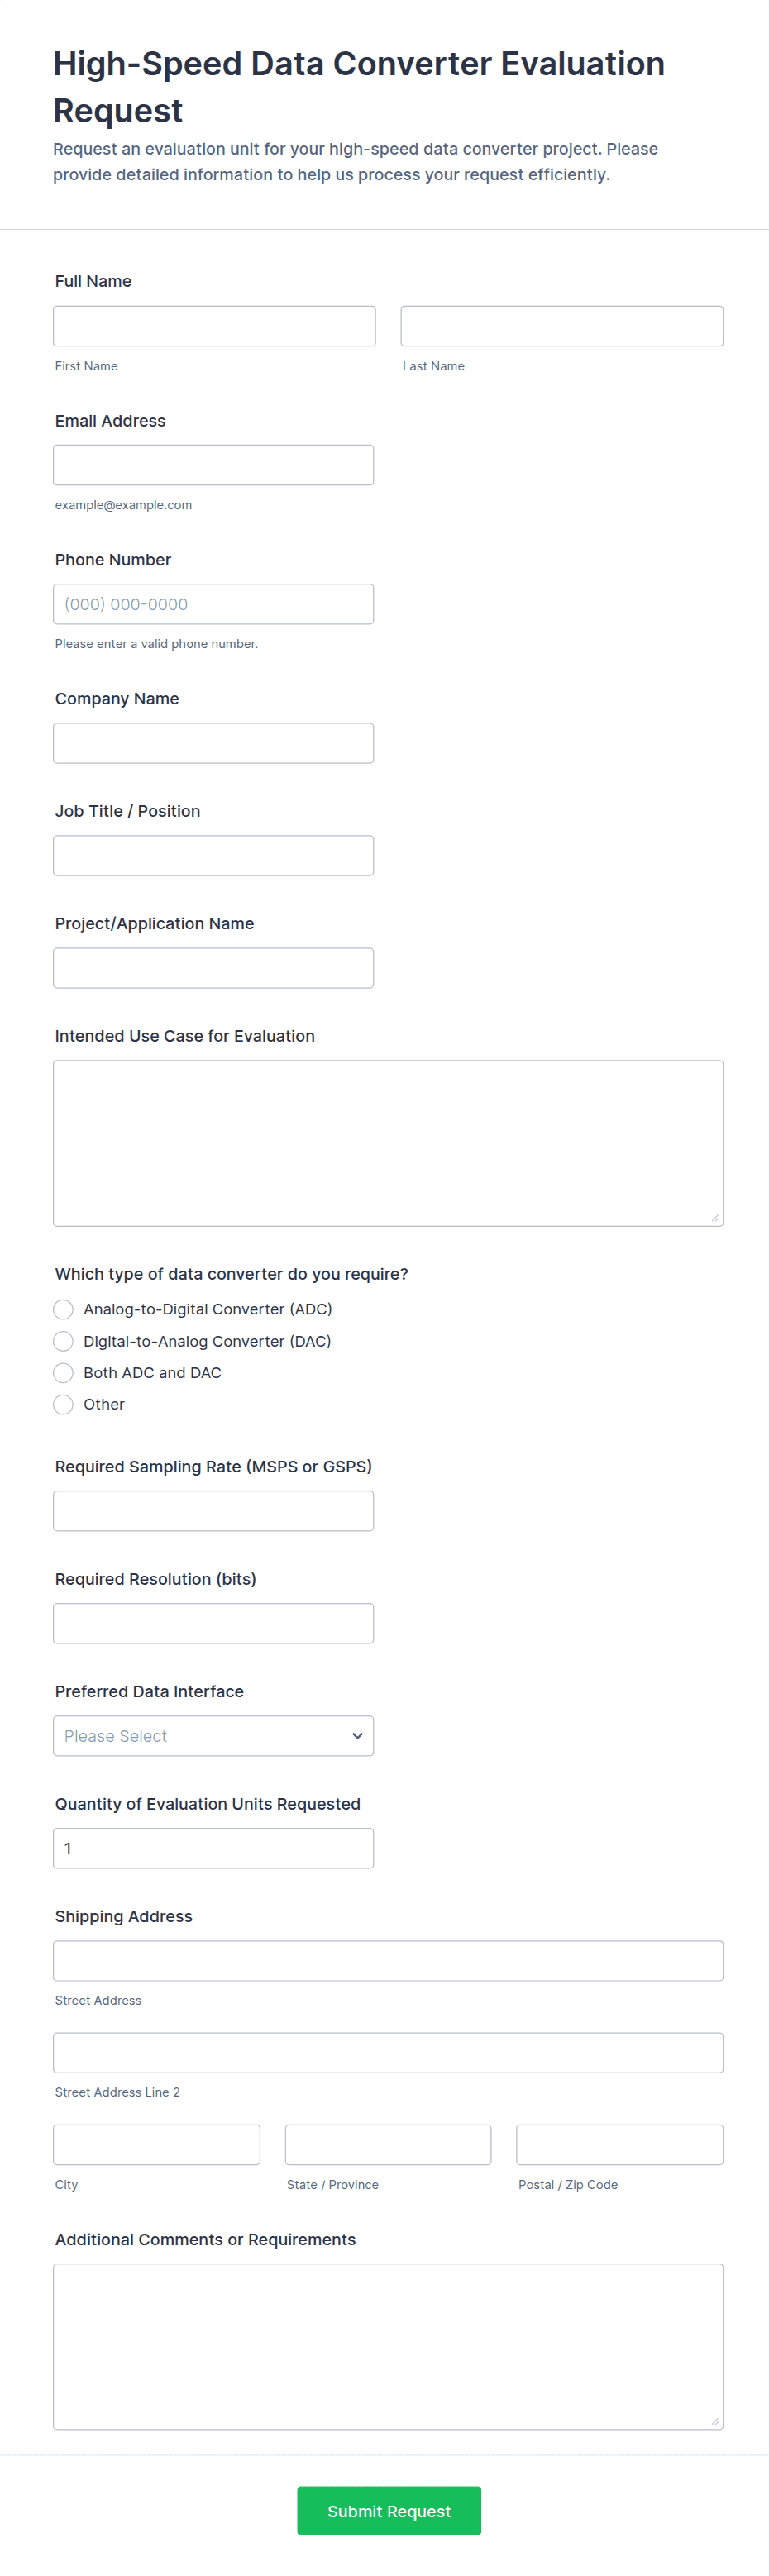Screen dimensions: 769x2576
Task: Select Both ADC and DAC radio button
Action: point(63,1373)
